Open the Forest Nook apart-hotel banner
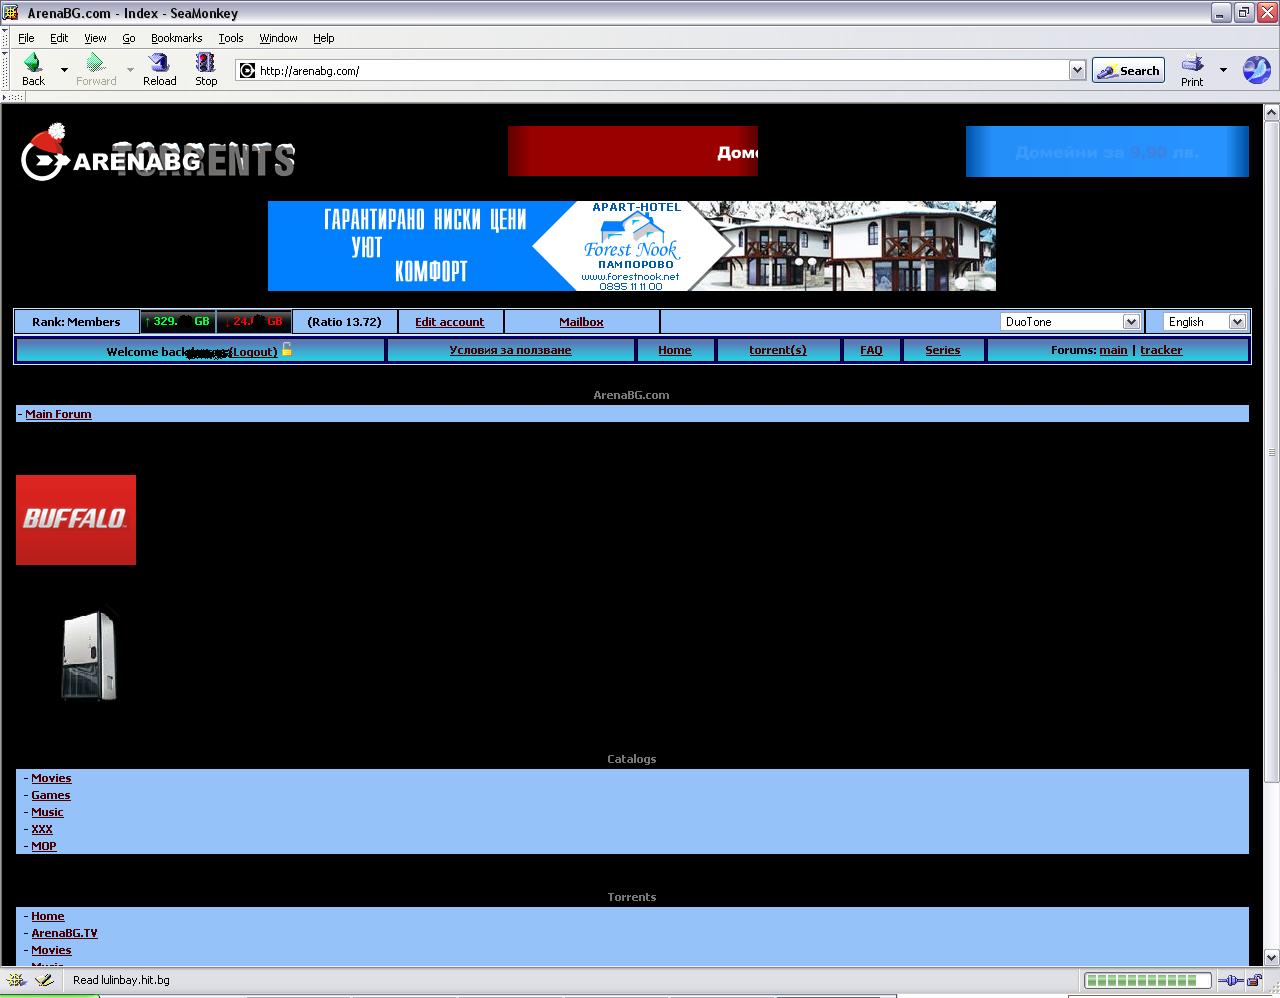This screenshot has width=1280, height=998. (632, 246)
